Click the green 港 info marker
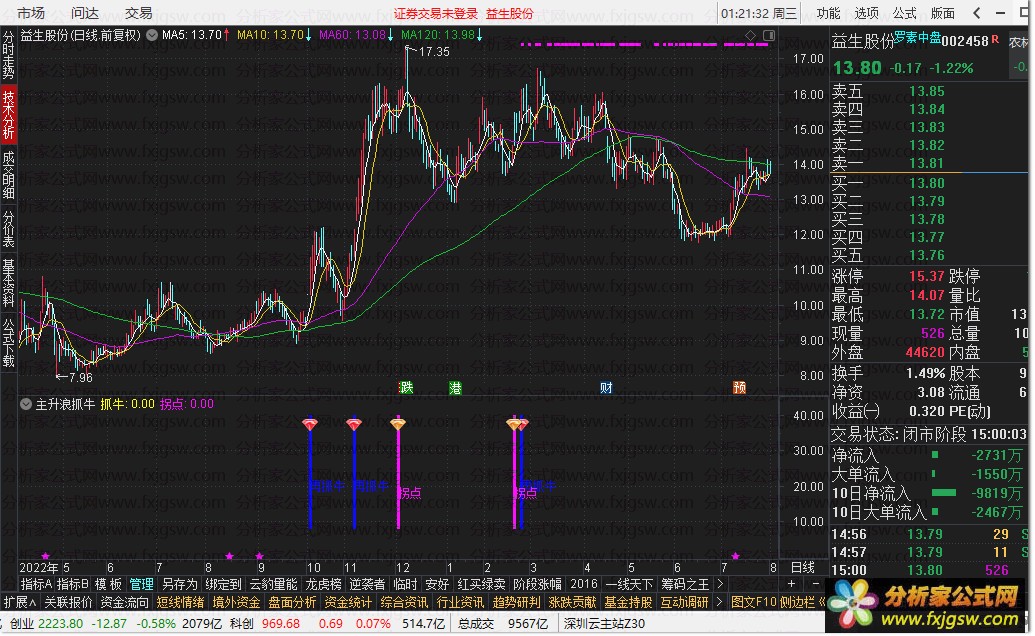The image size is (1035, 636). point(455,387)
